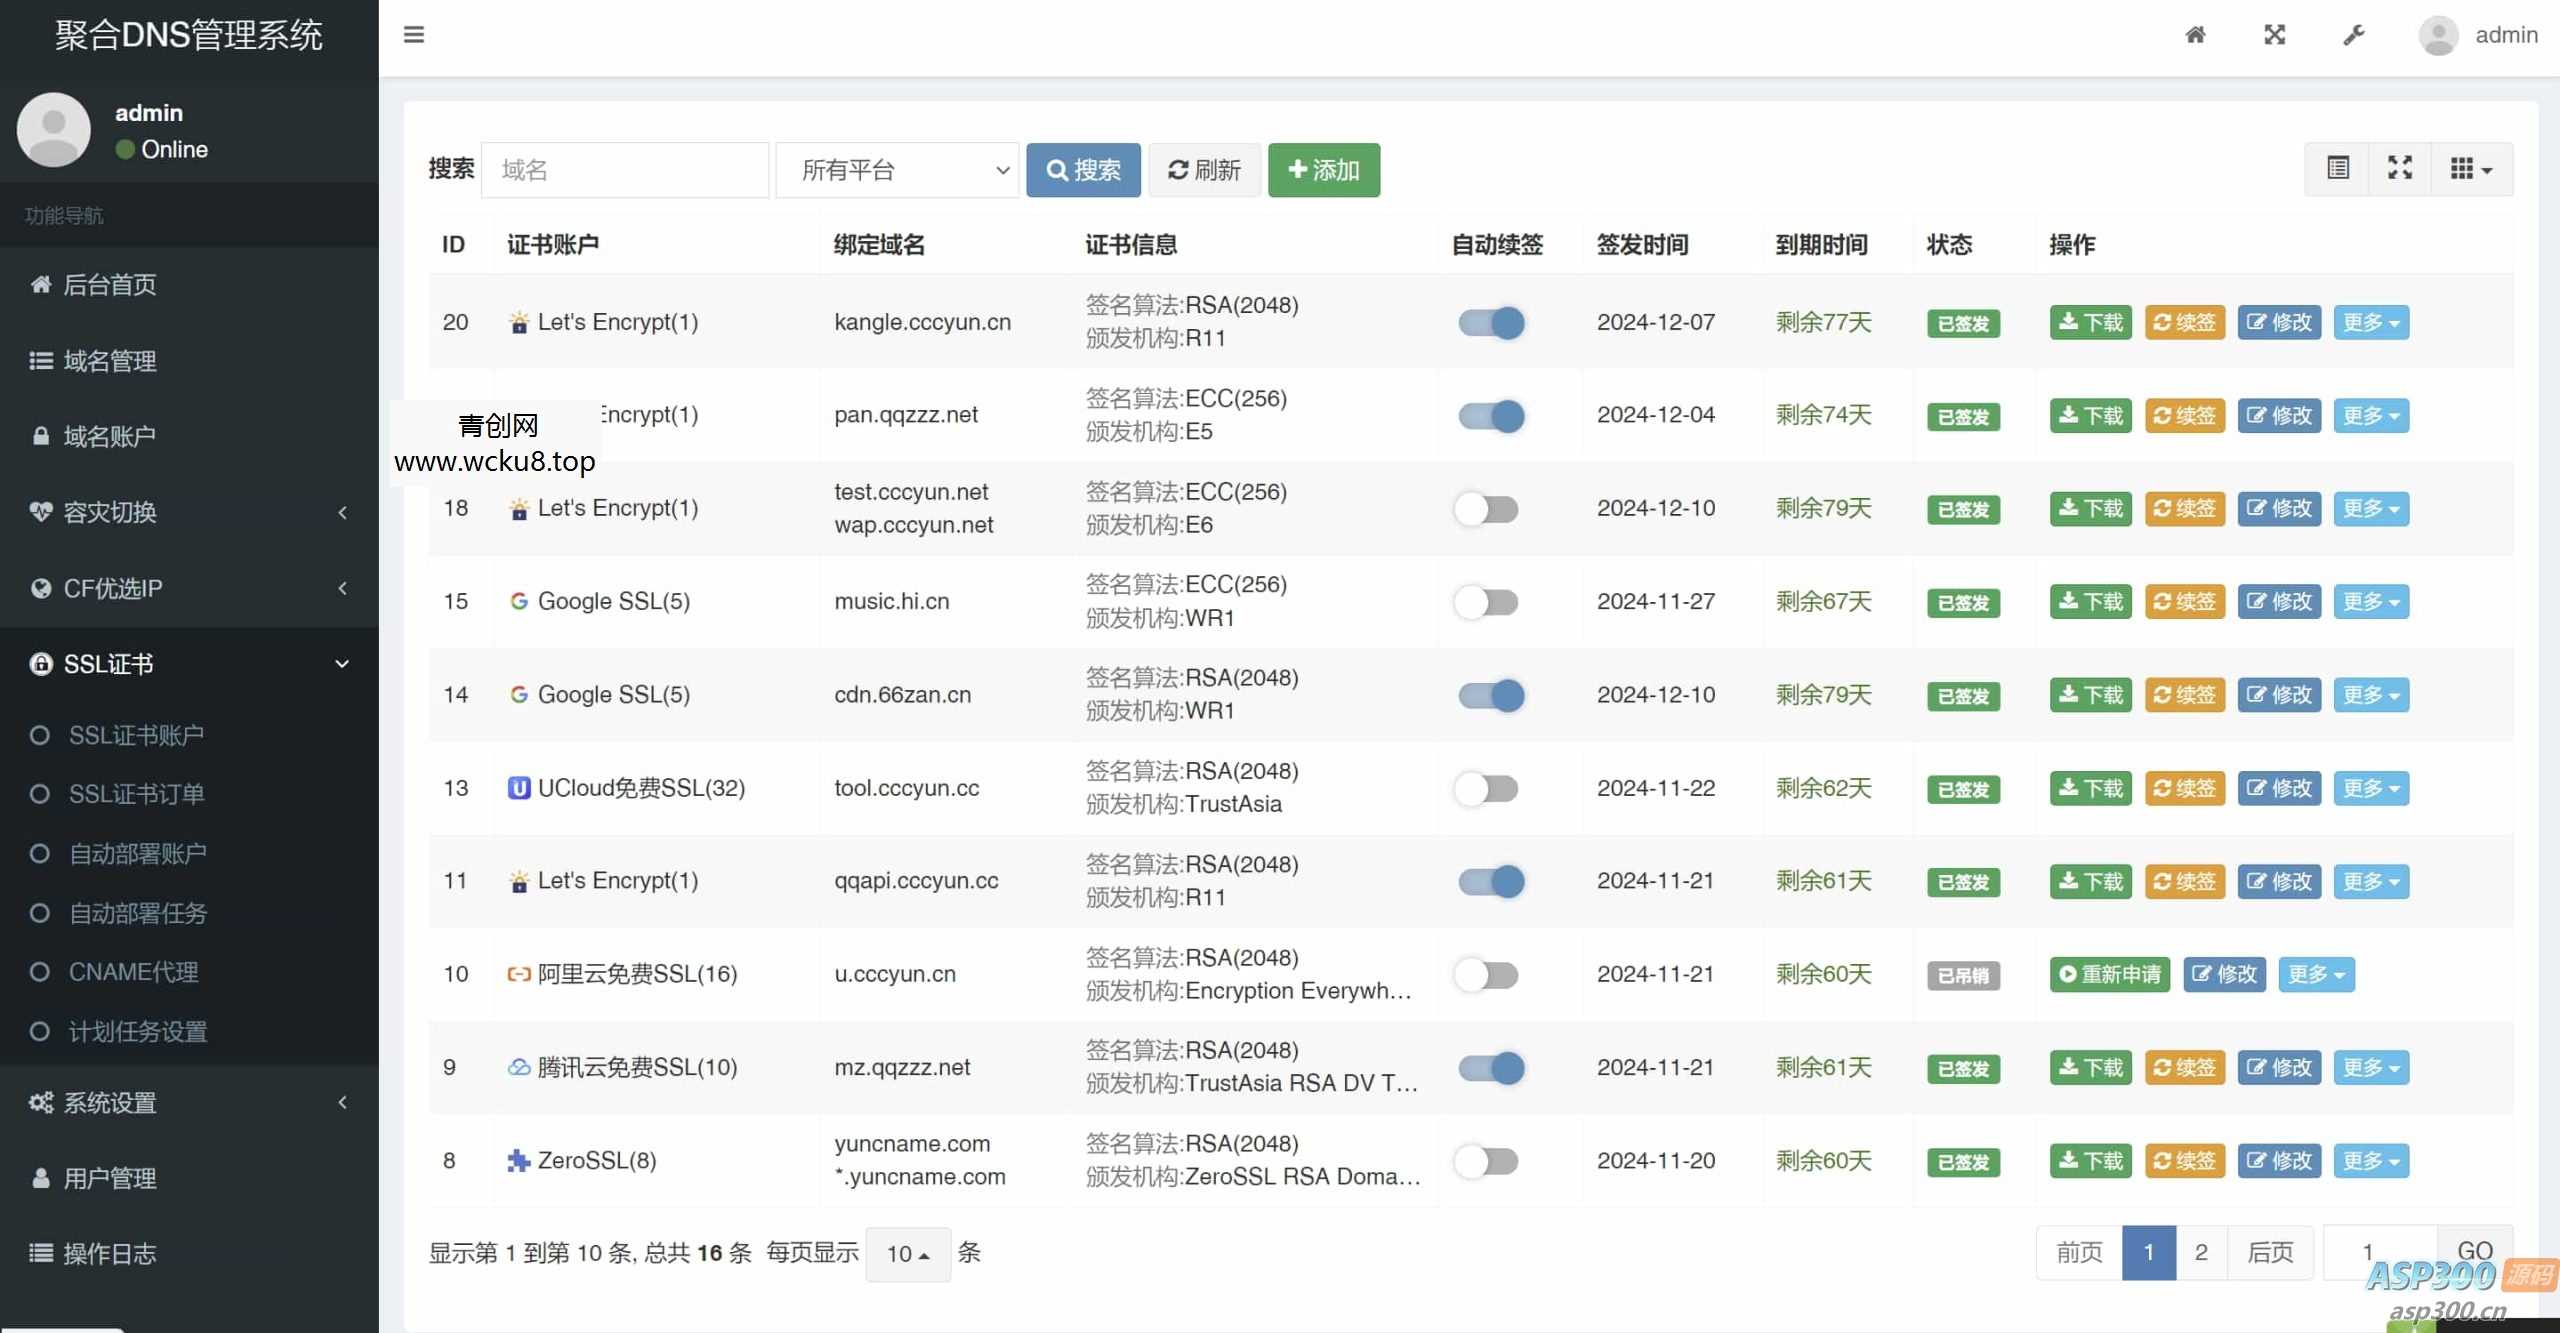Click the green 添加 add button
The image size is (2560, 1333).
[1322, 169]
